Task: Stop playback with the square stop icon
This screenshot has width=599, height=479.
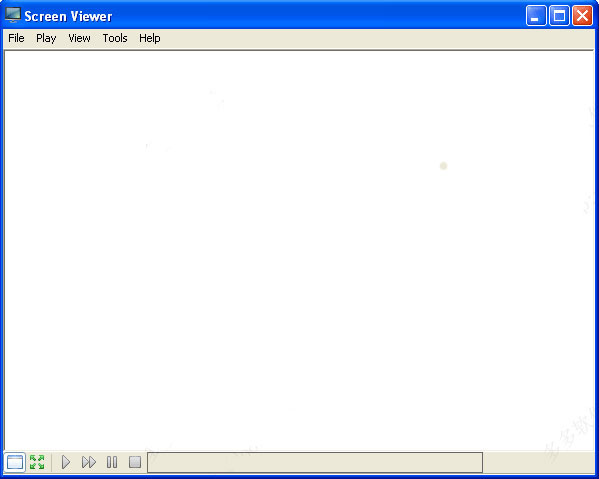Action: (x=135, y=462)
